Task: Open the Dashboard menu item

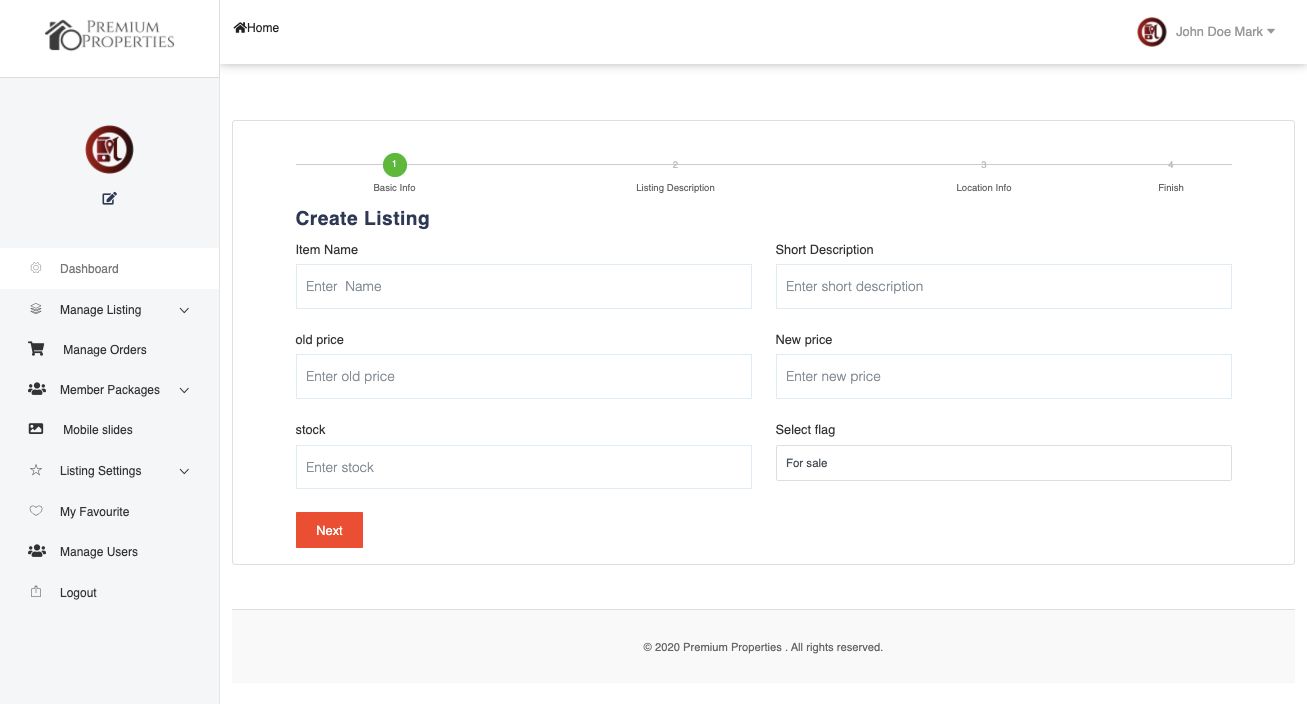Action: (x=89, y=269)
